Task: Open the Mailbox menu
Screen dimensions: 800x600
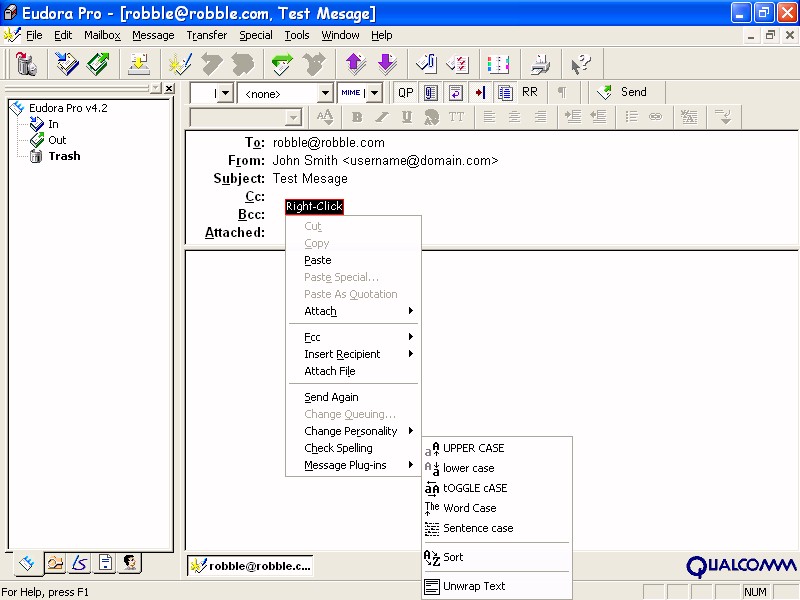Action: (x=102, y=35)
